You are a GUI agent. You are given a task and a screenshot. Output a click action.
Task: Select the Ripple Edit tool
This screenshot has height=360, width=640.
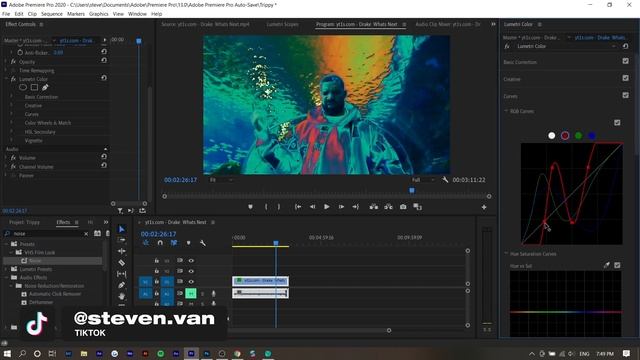[122, 240]
